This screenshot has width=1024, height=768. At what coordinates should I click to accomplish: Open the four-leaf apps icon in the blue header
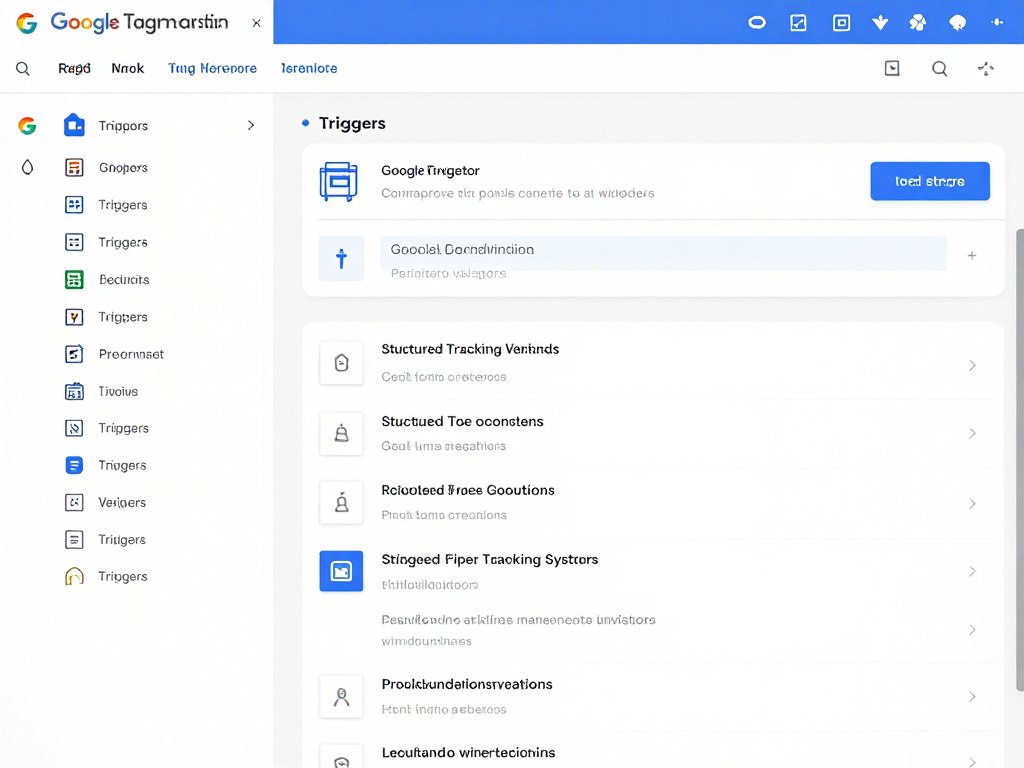pyautogui.click(x=918, y=23)
